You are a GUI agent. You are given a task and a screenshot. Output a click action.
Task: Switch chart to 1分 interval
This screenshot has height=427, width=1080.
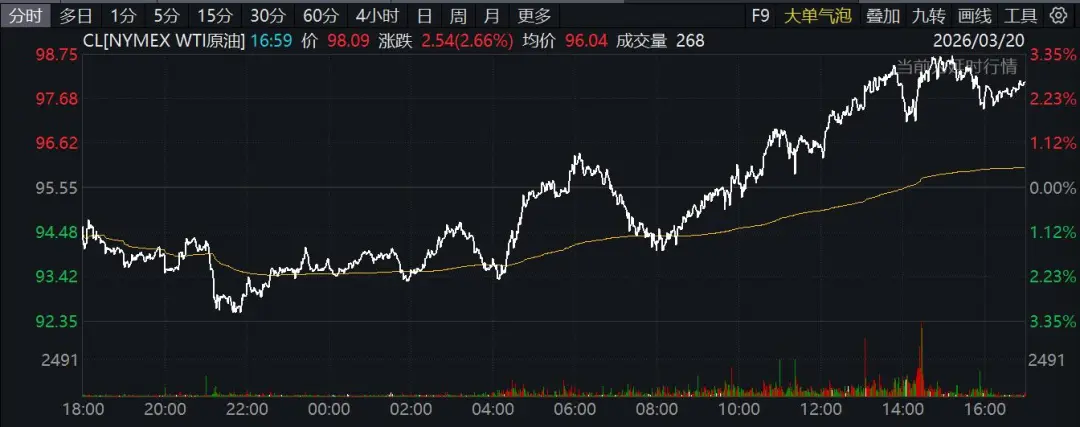pyautogui.click(x=123, y=15)
